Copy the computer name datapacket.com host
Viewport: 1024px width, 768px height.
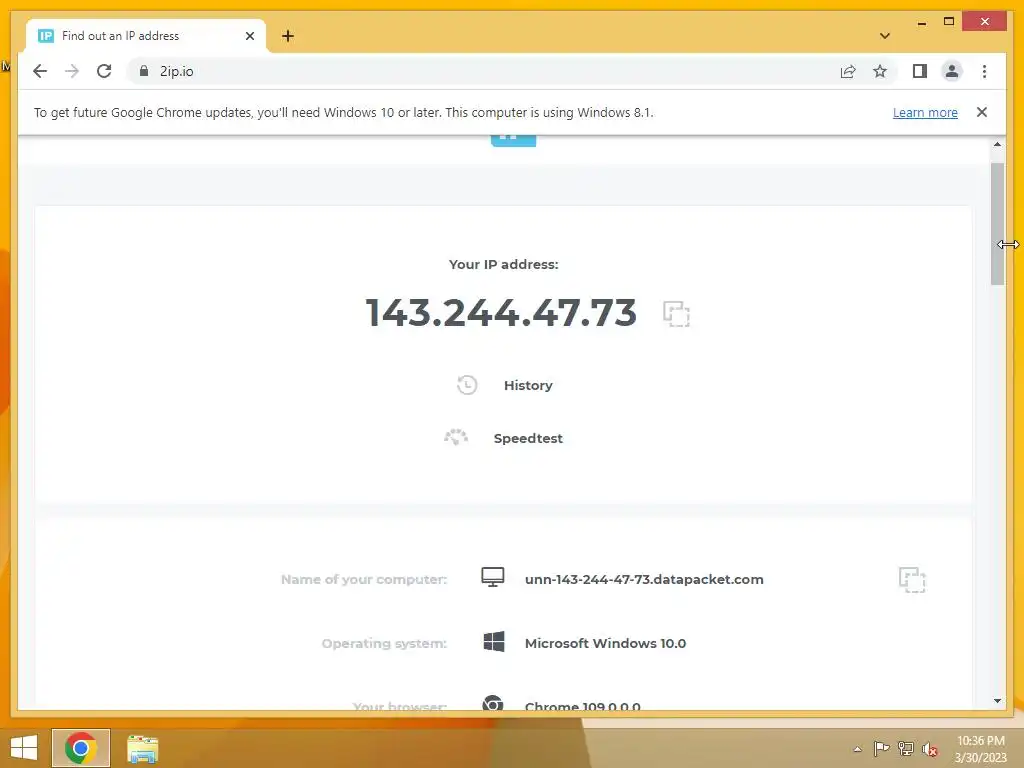click(912, 580)
